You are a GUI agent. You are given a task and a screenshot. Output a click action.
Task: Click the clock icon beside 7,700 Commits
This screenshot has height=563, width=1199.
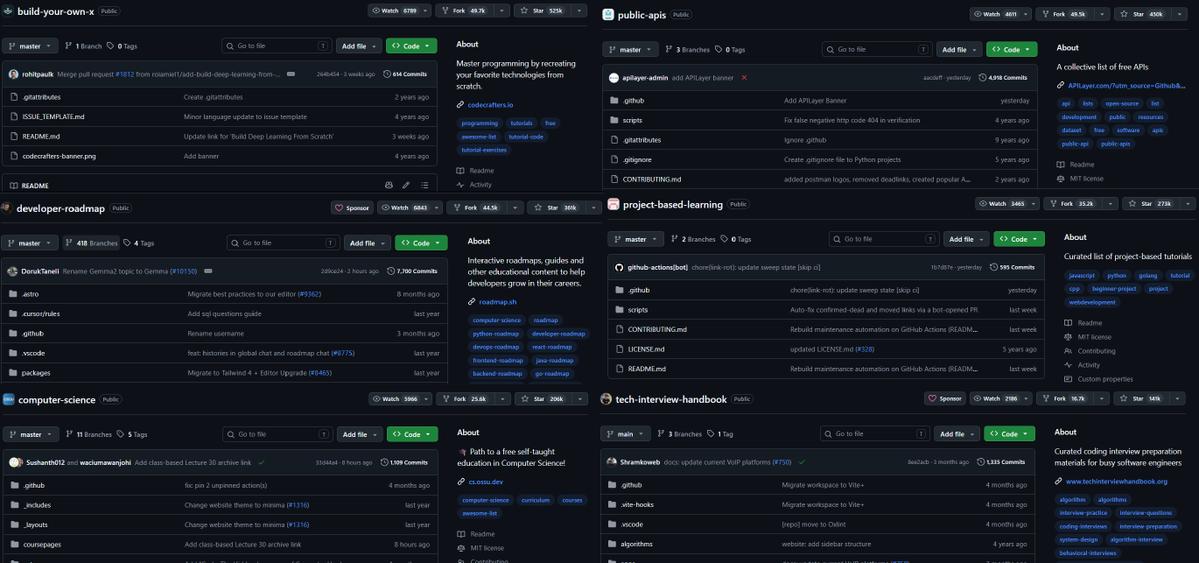(x=392, y=271)
